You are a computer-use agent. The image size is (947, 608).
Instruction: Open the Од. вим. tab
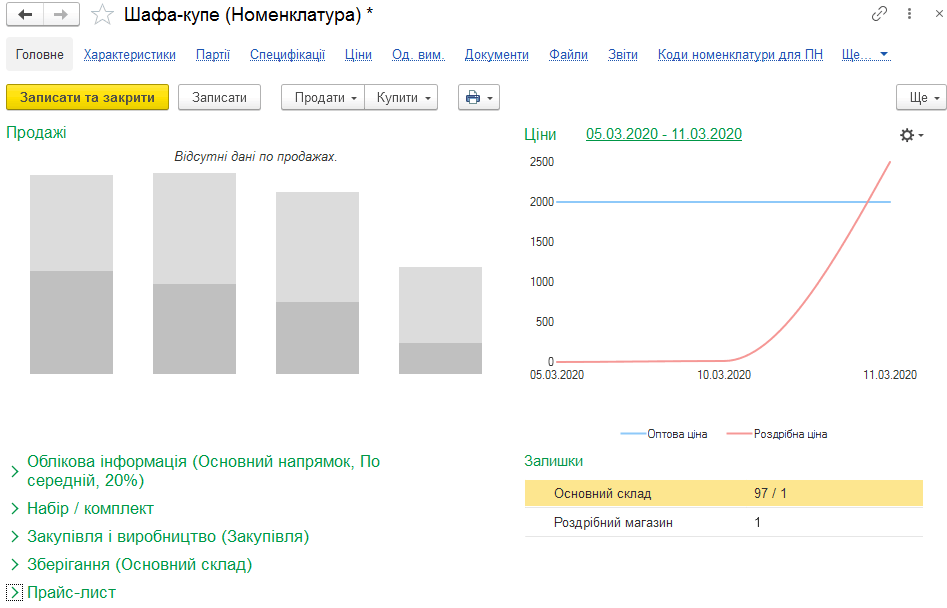419,54
